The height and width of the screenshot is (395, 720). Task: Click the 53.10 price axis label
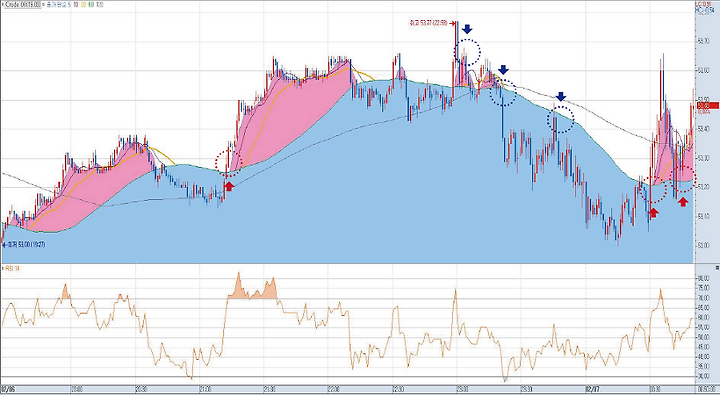coord(704,216)
